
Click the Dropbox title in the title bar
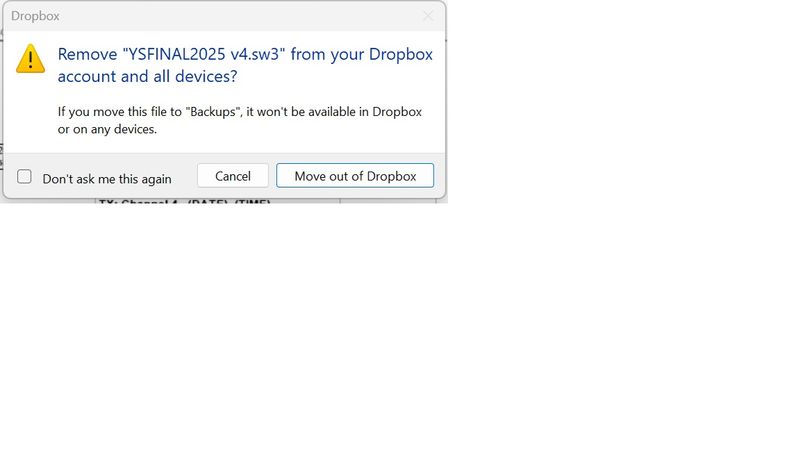pyautogui.click(x=35, y=16)
